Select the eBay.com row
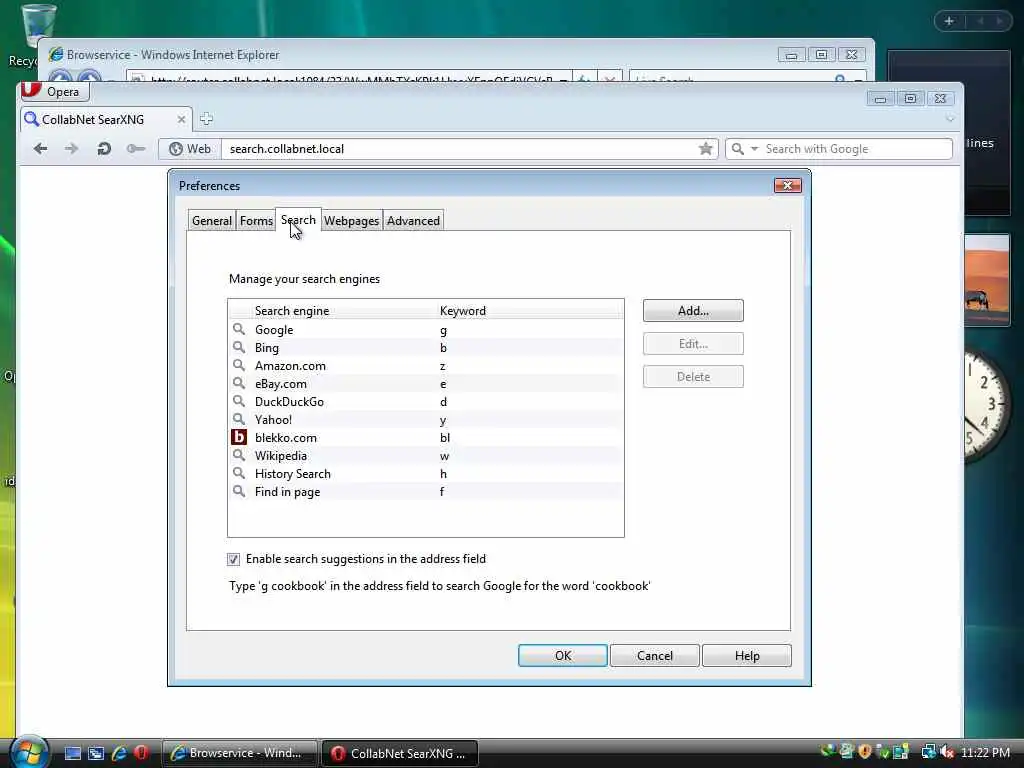 coord(426,384)
